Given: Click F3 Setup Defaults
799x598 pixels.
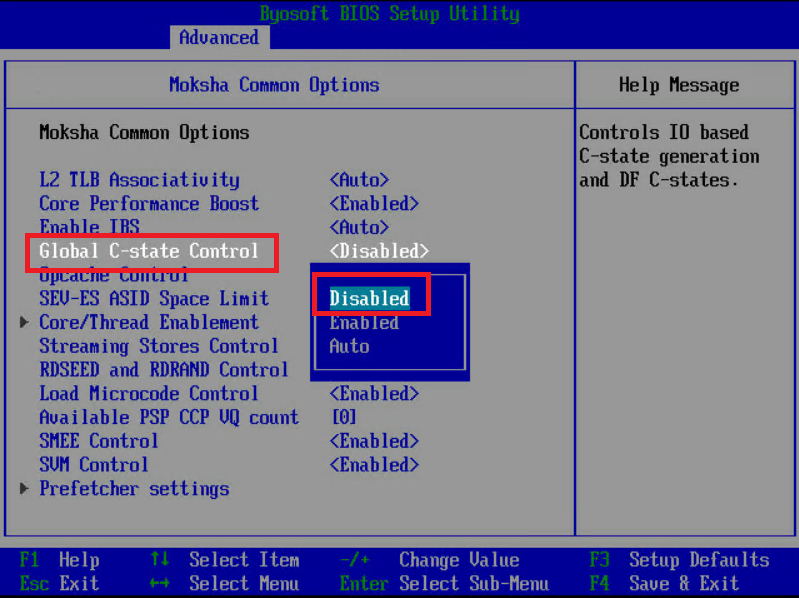Looking at the screenshot, I should click(x=679, y=560).
